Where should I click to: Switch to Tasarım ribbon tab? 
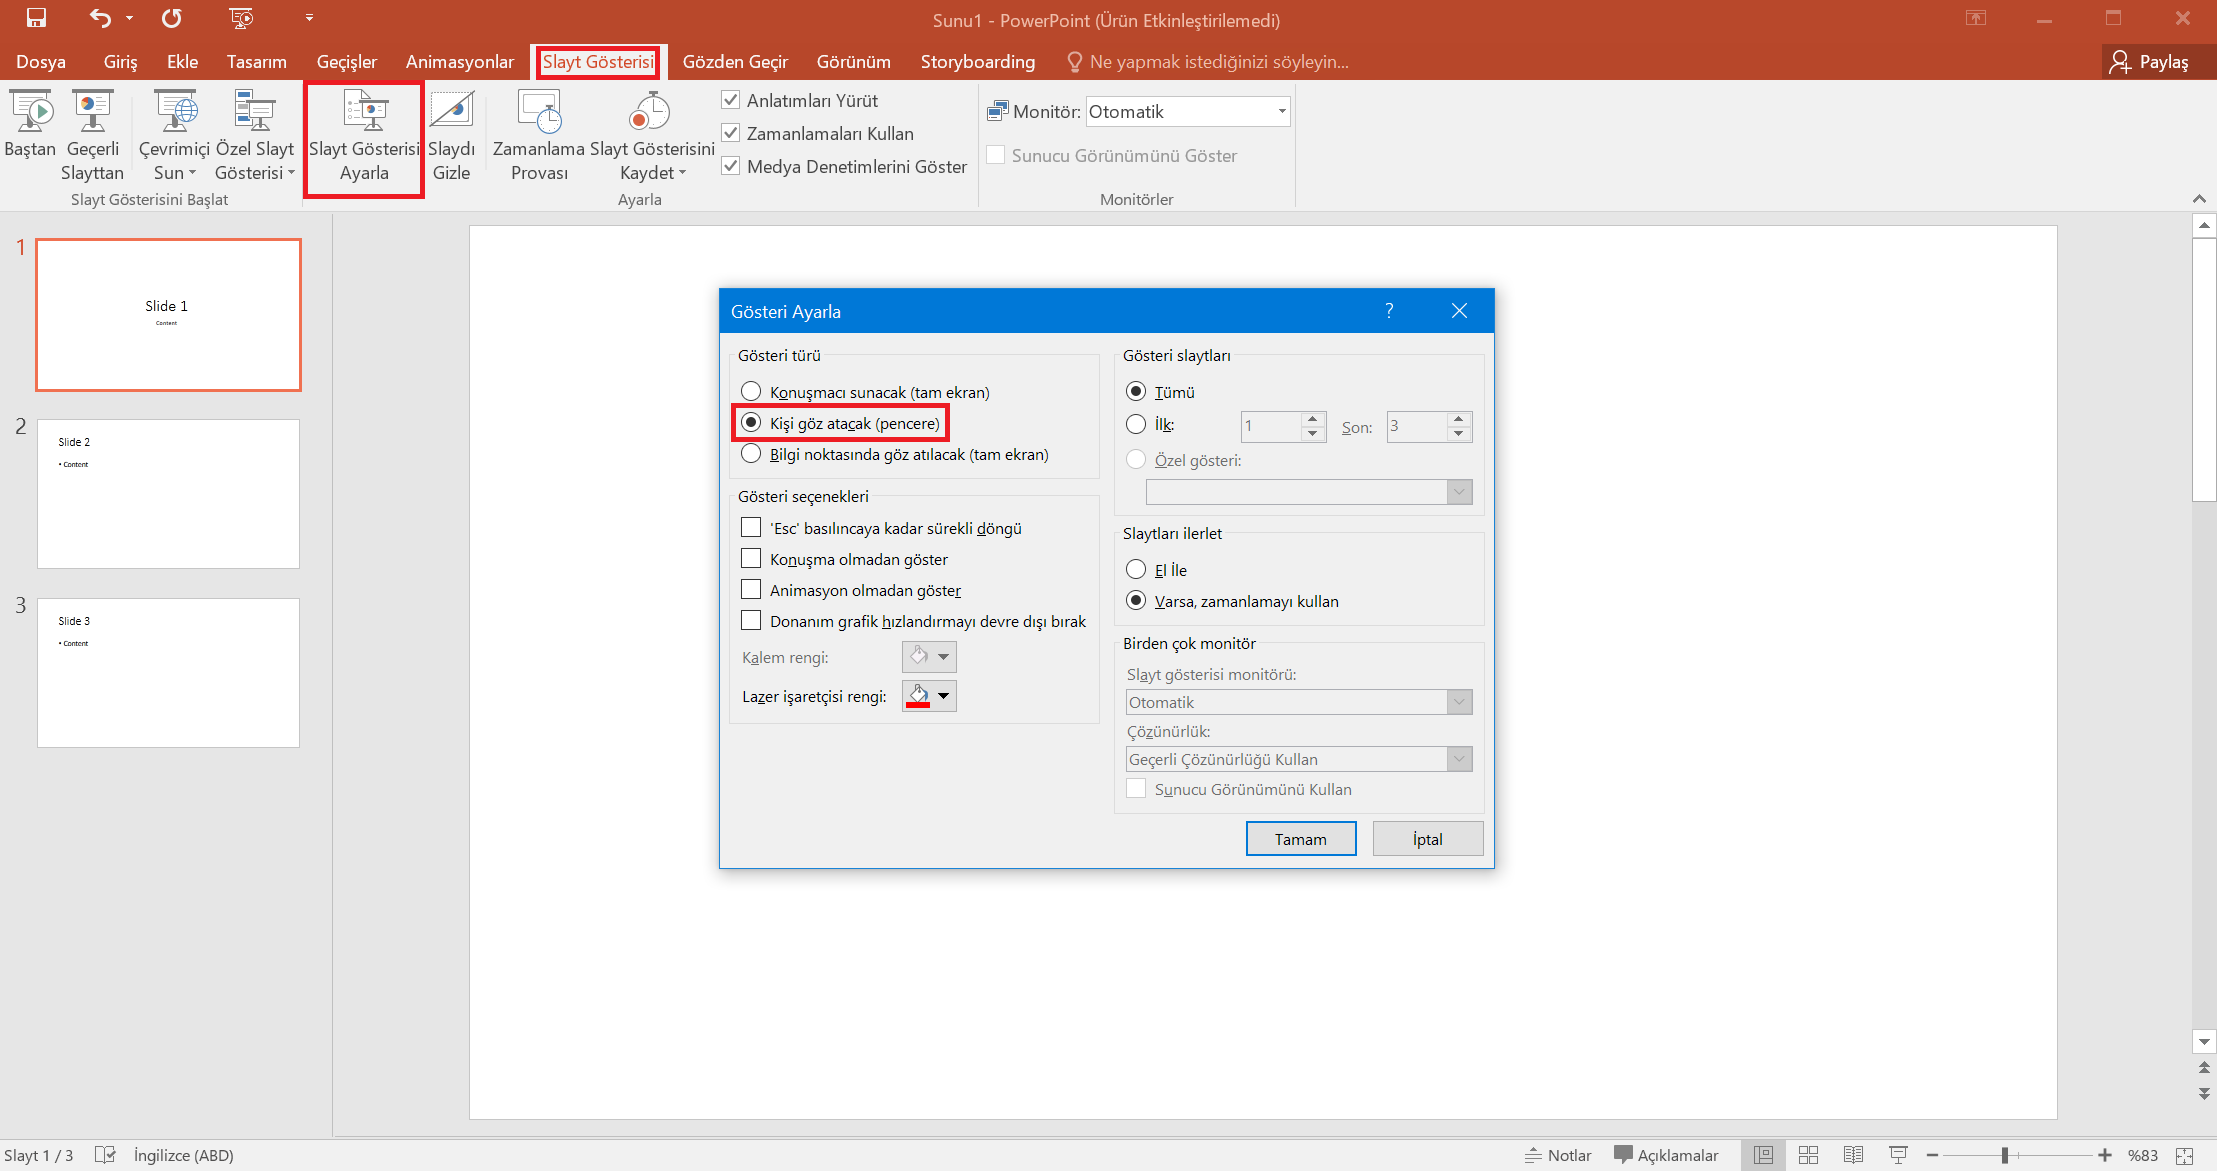256,62
